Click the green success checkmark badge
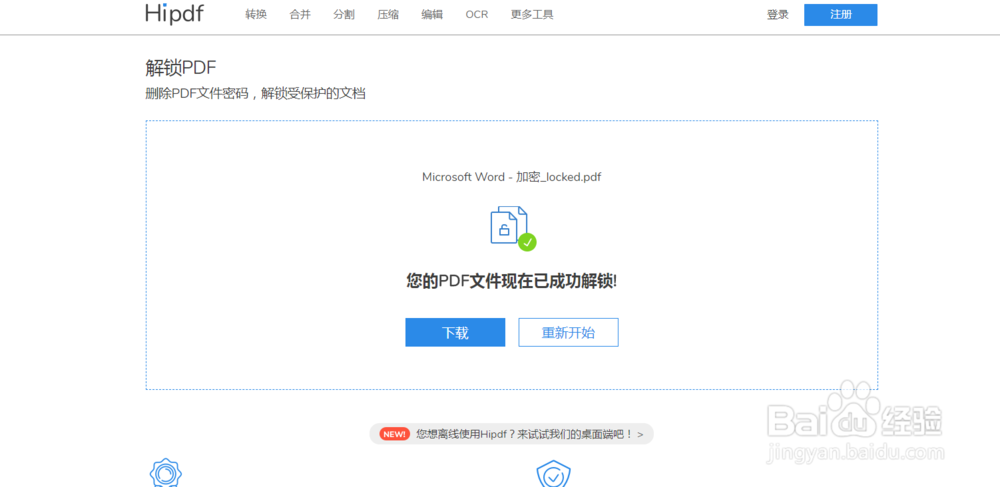The height and width of the screenshot is (487, 1000). point(527,242)
